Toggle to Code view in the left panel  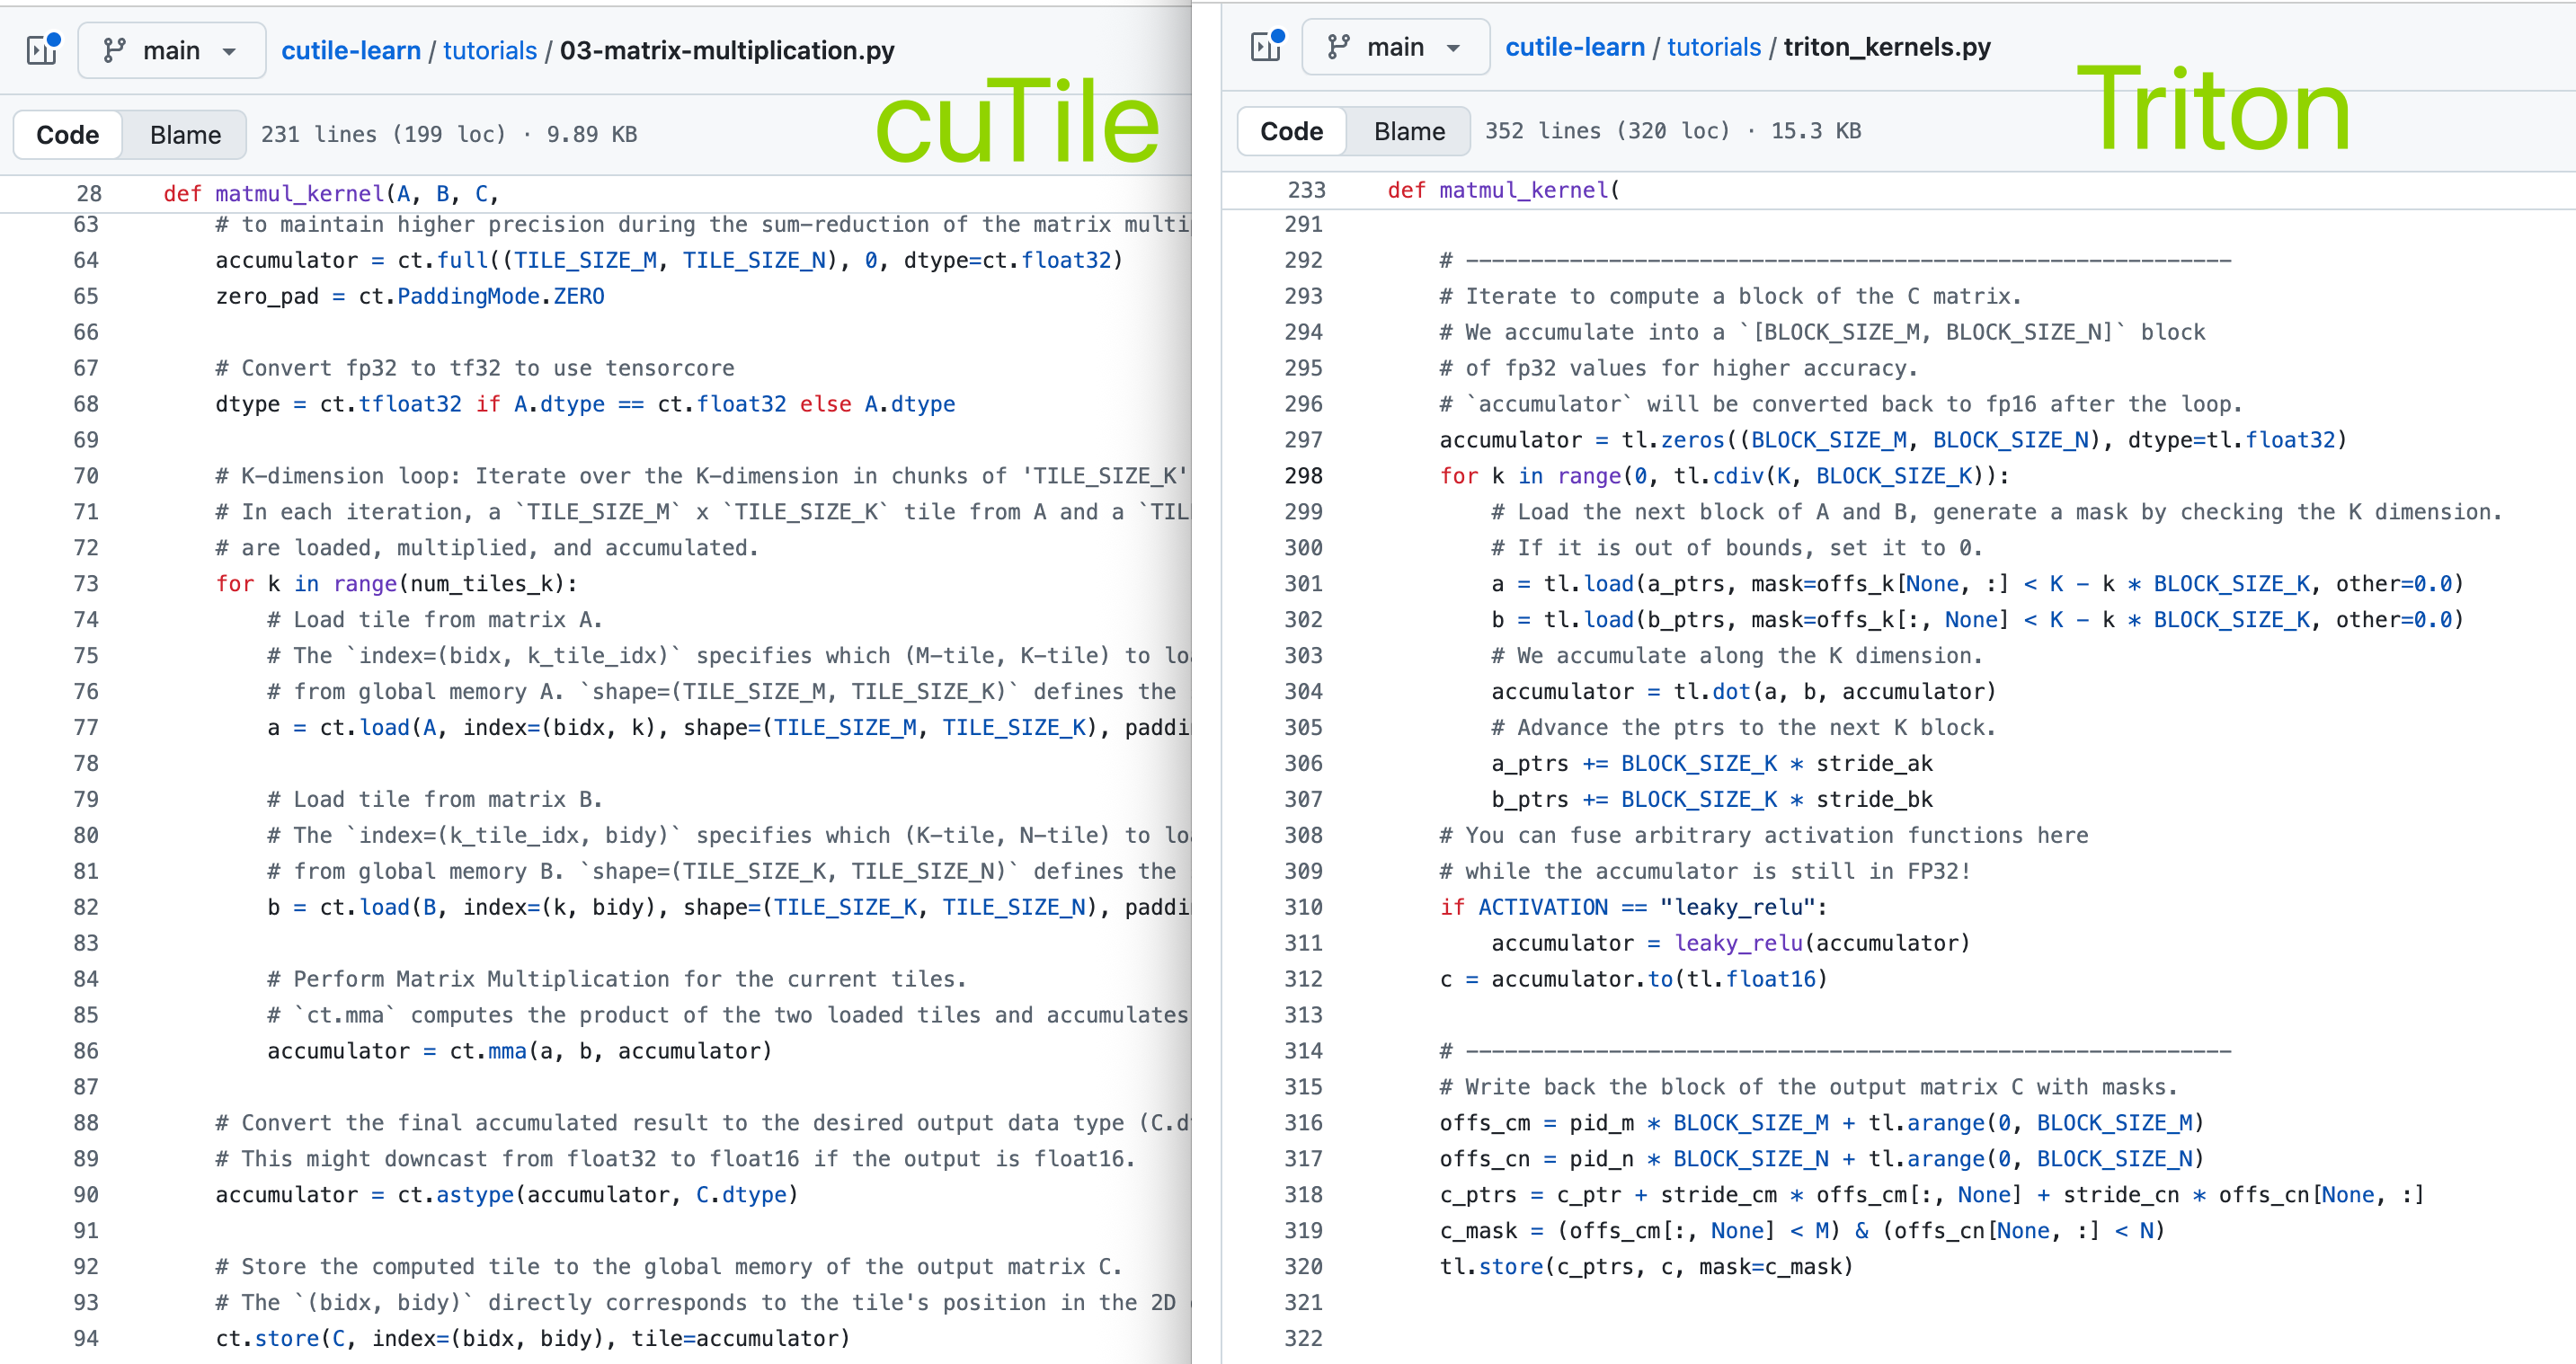(67, 134)
